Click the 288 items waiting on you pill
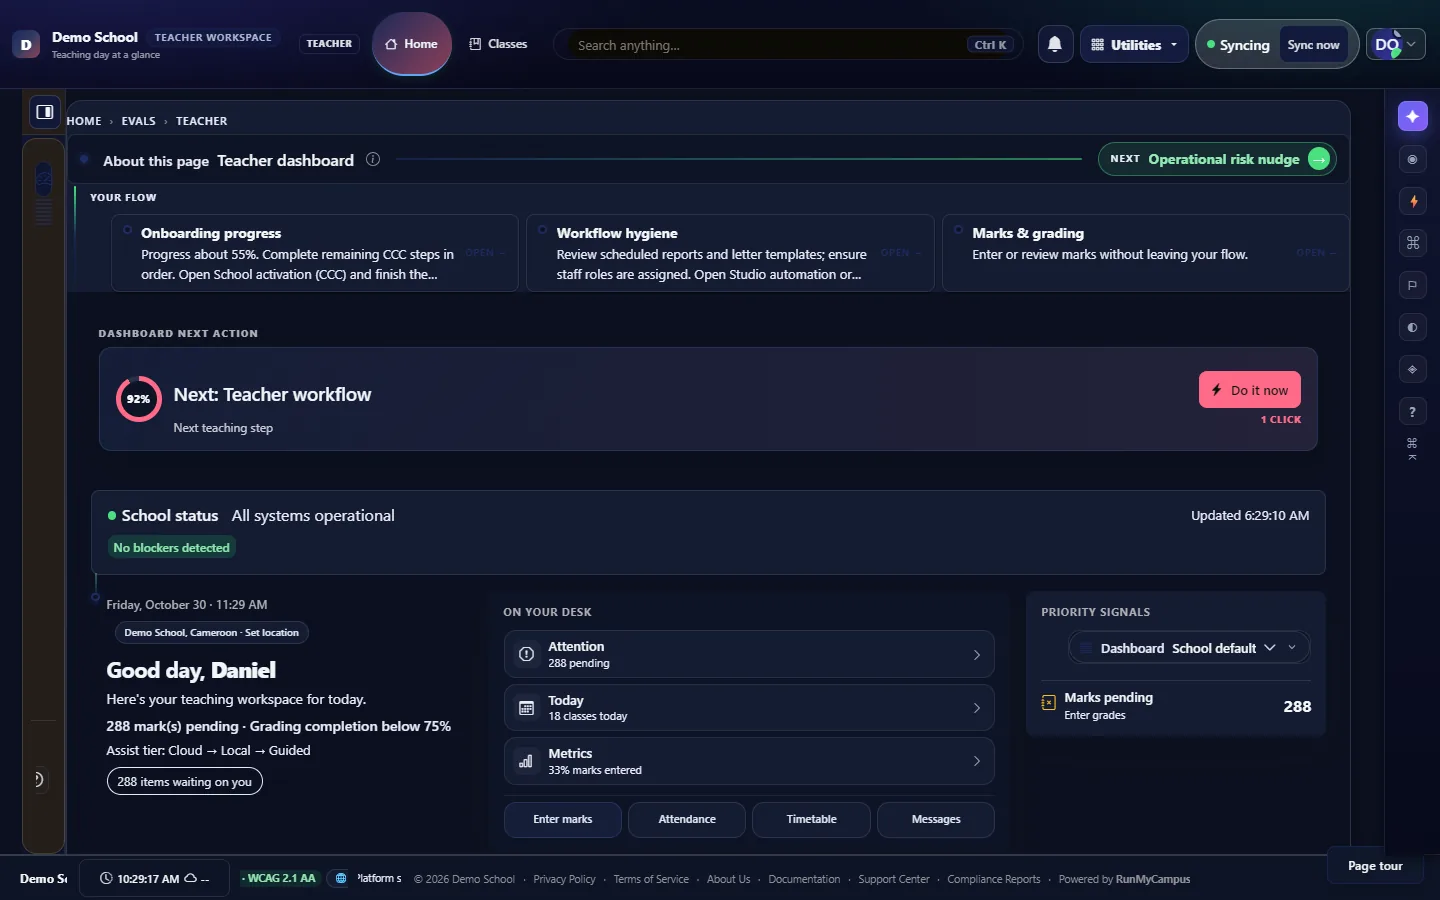 coord(185,782)
